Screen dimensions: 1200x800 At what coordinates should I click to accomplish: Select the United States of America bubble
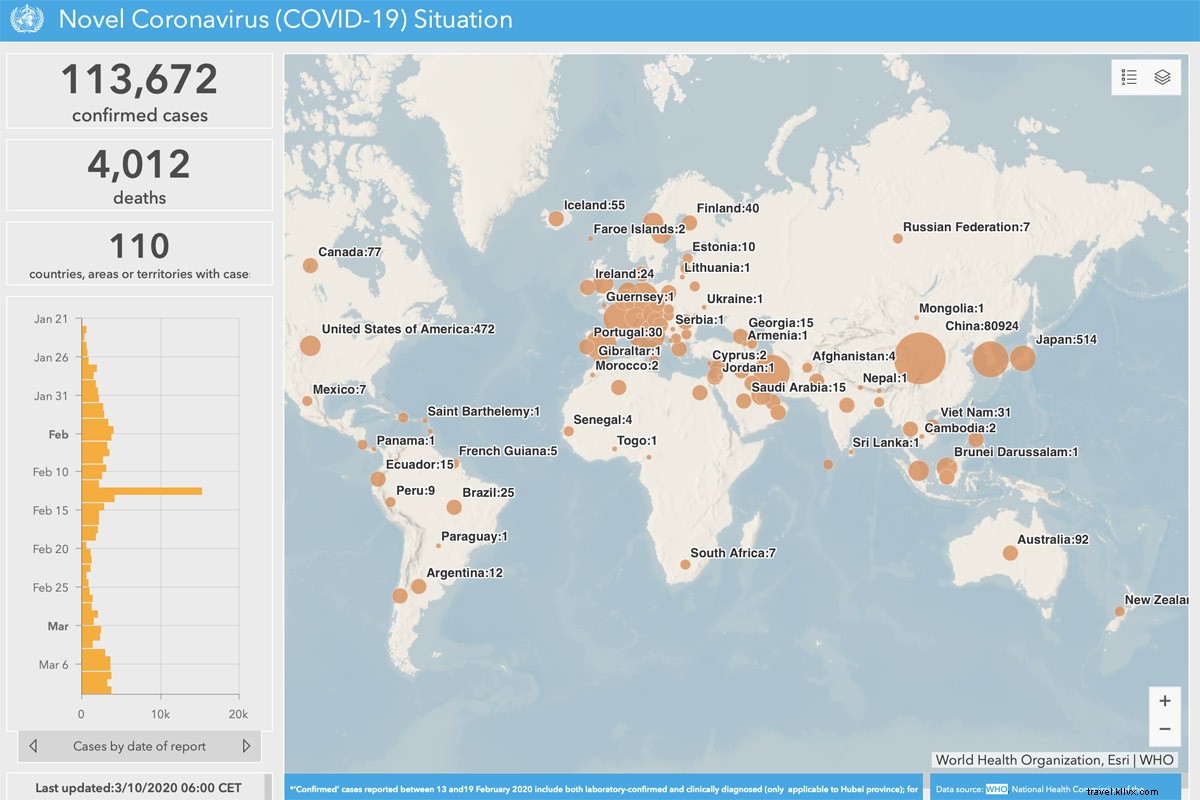(x=309, y=346)
